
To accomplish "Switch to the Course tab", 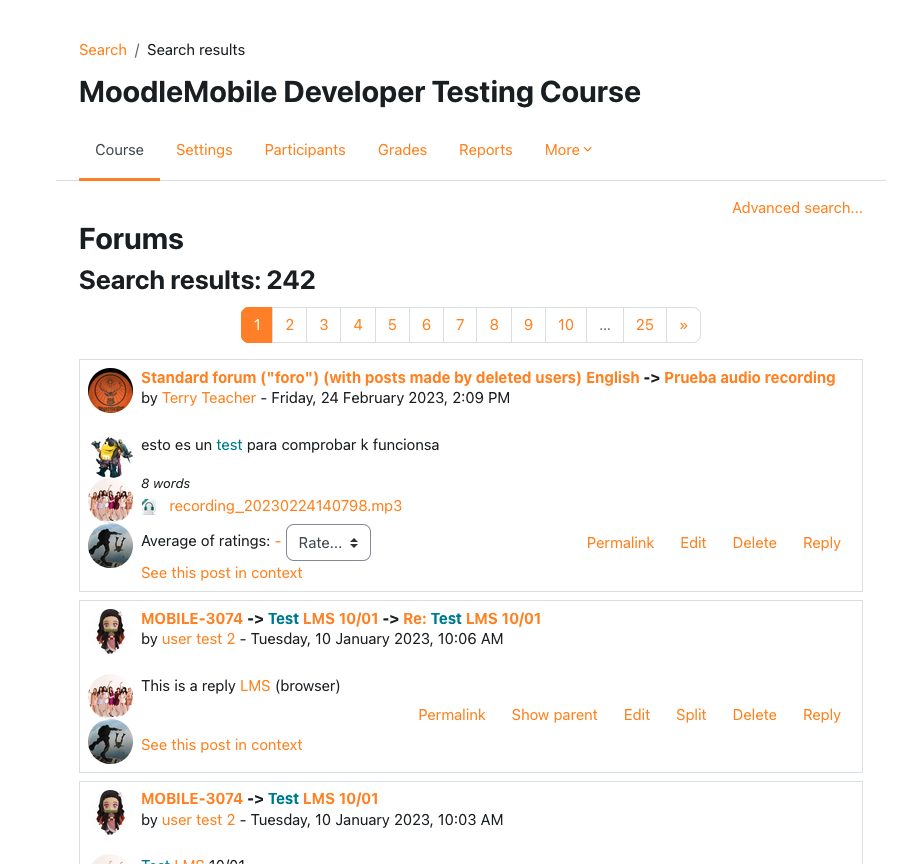I will (x=119, y=150).
